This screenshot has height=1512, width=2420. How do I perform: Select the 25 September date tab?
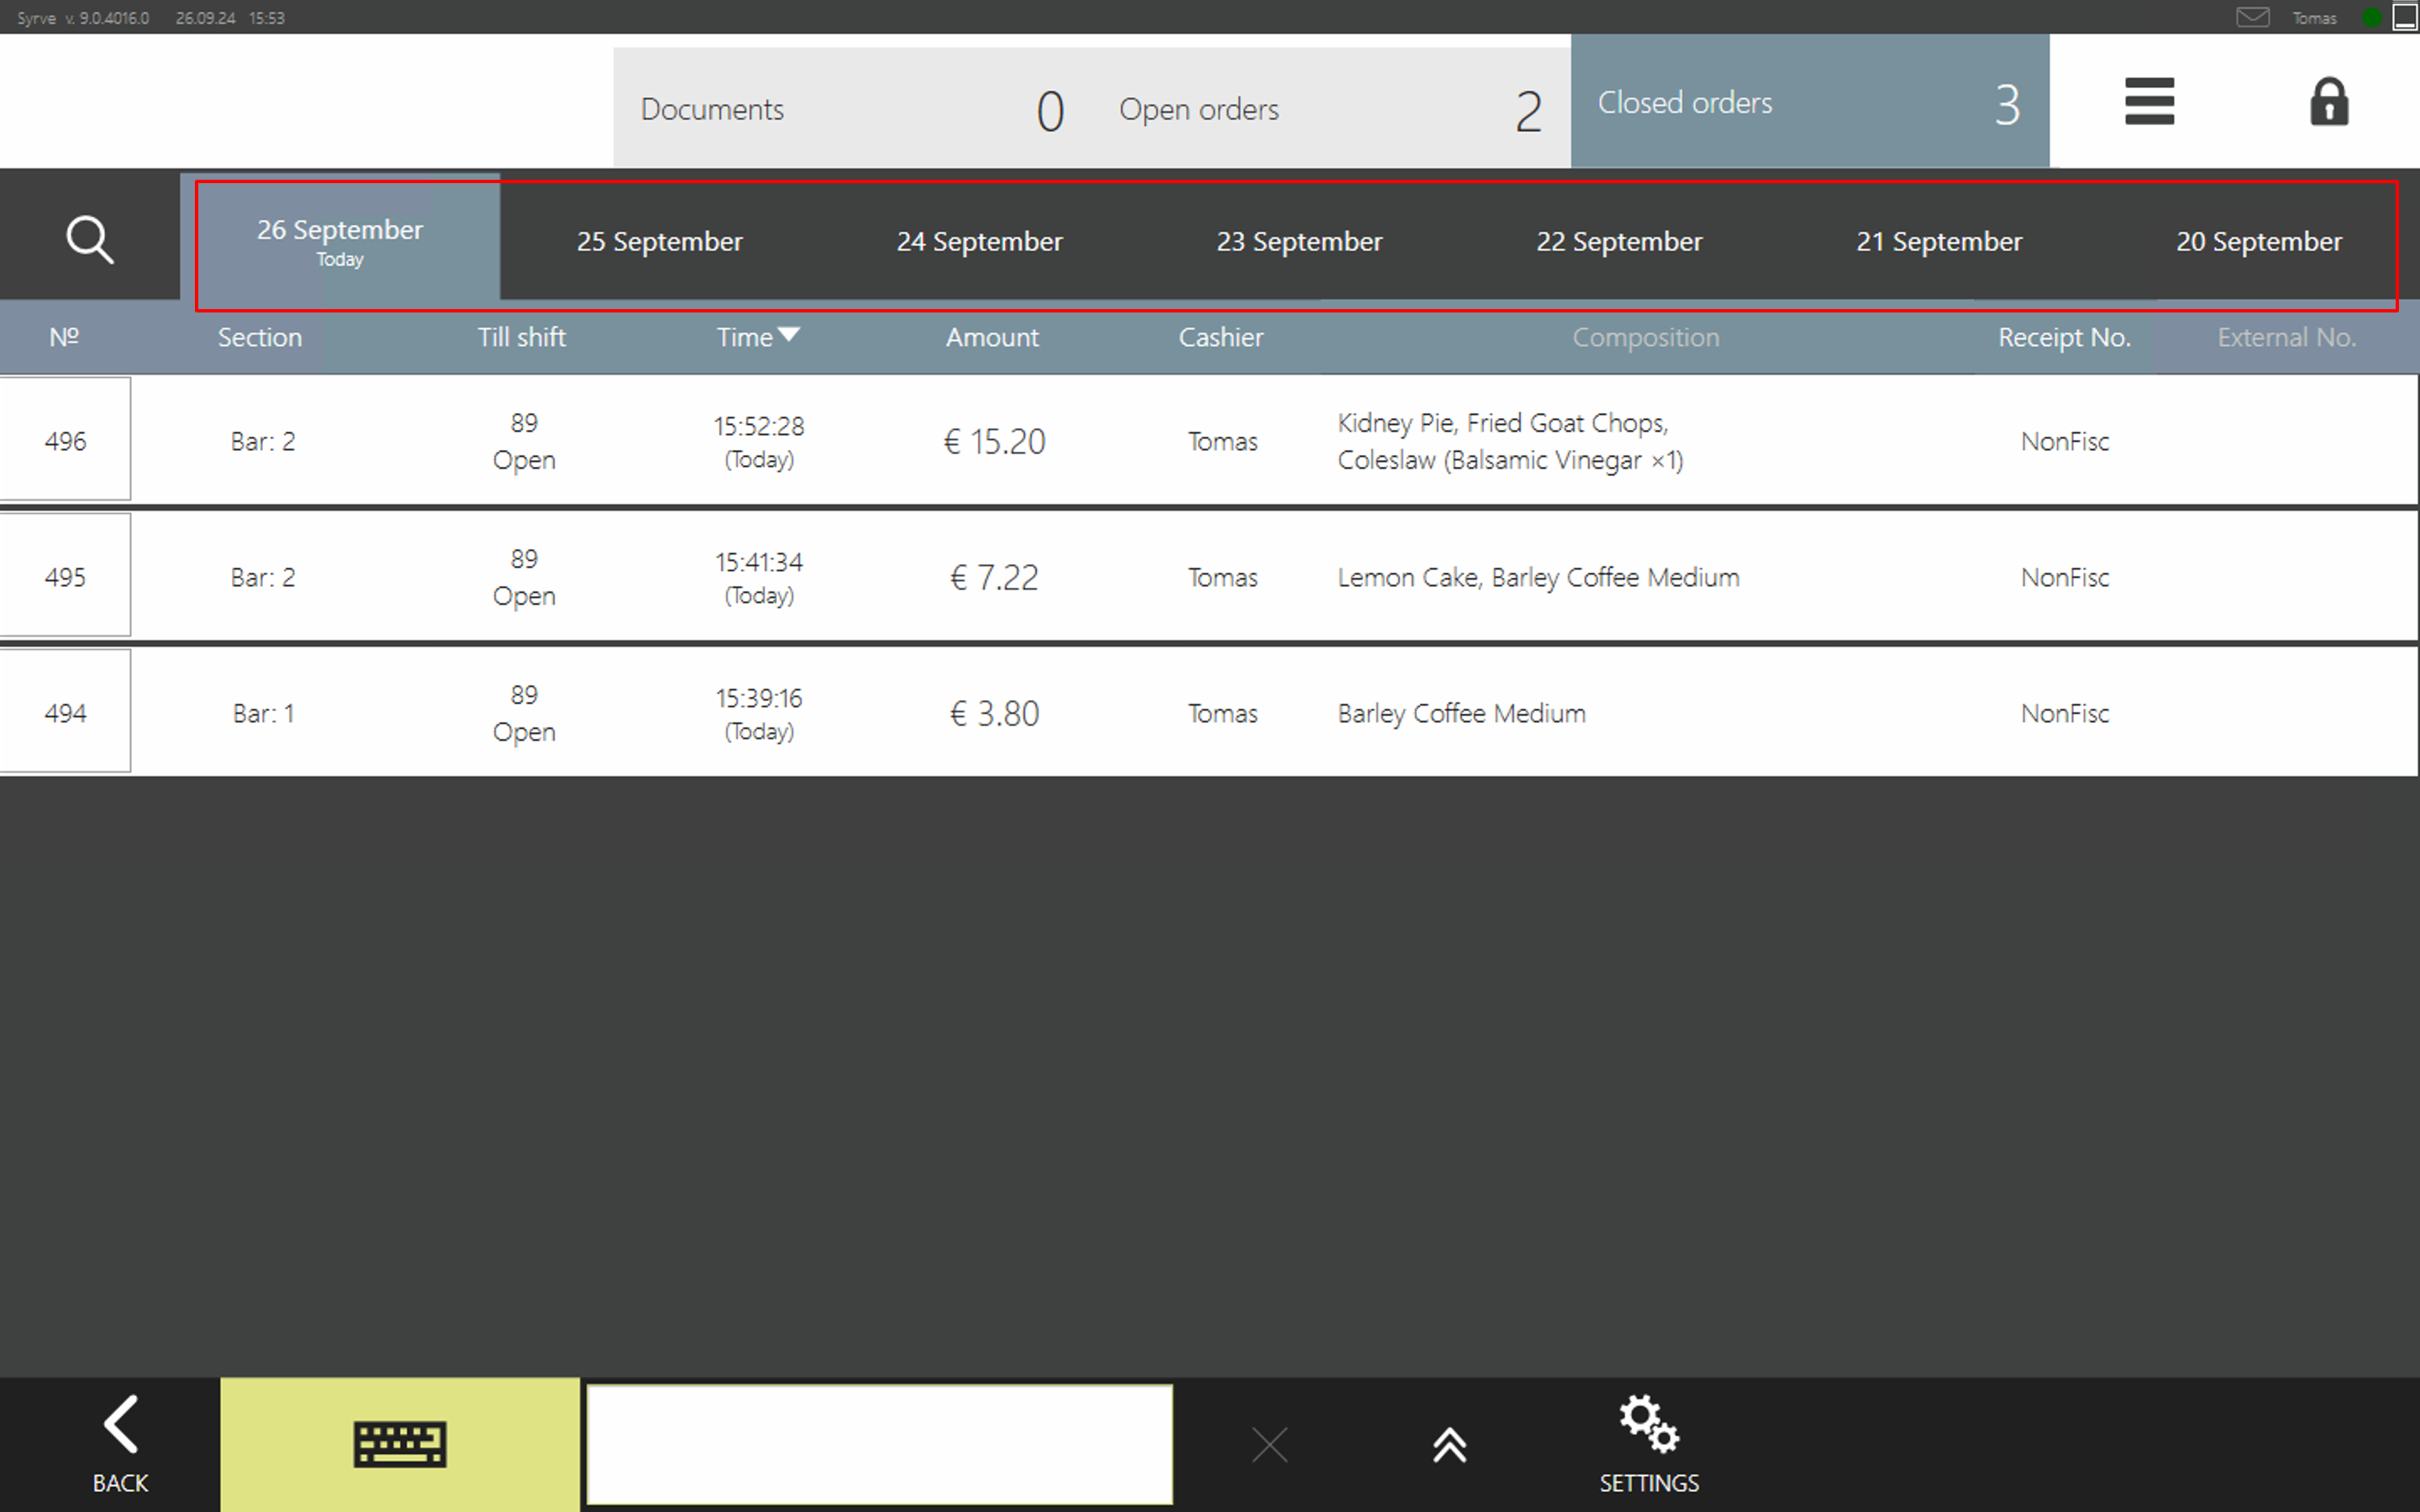(659, 241)
